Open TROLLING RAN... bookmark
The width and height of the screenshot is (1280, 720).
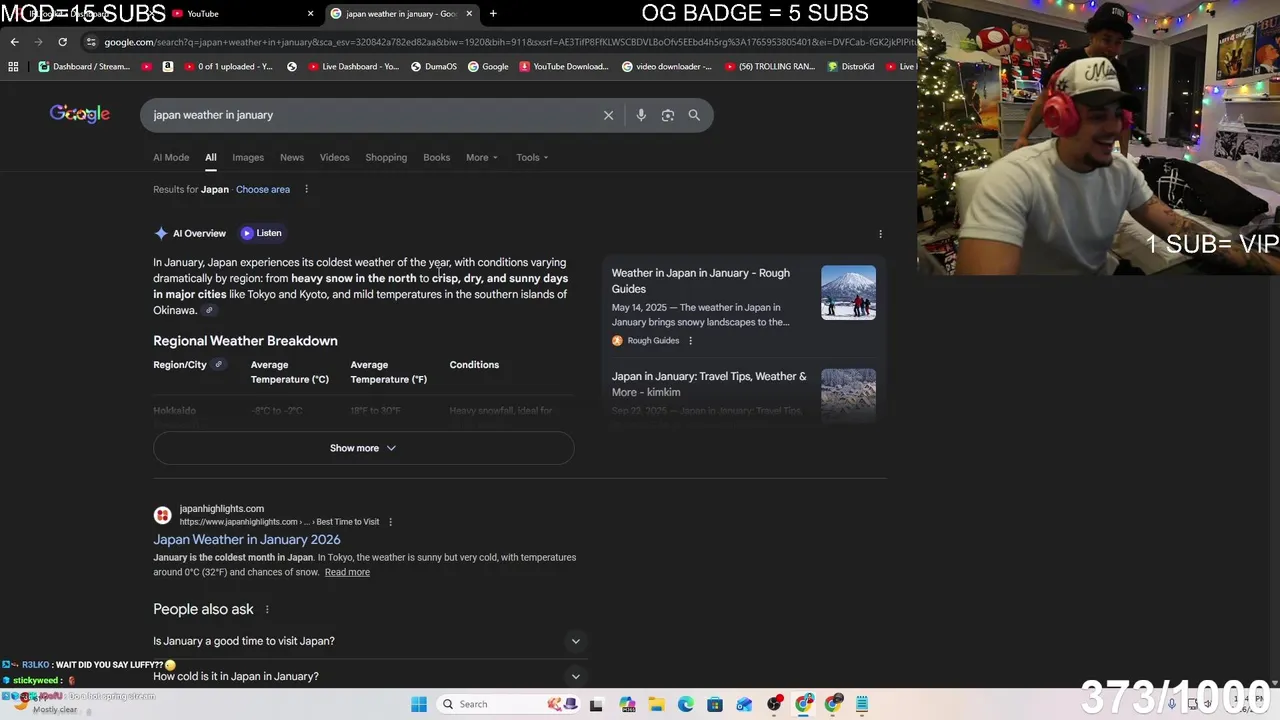click(770, 67)
